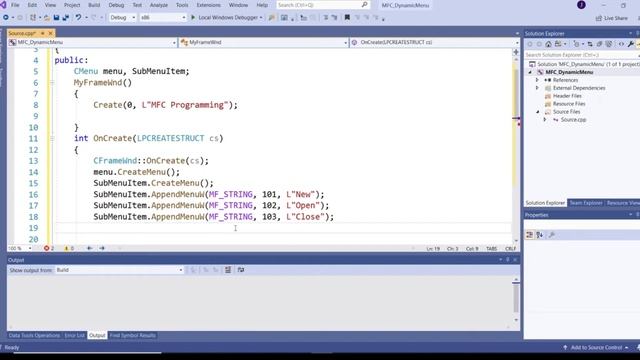Open the Debug configuration dropdown
640x360 pixels.
[122, 18]
